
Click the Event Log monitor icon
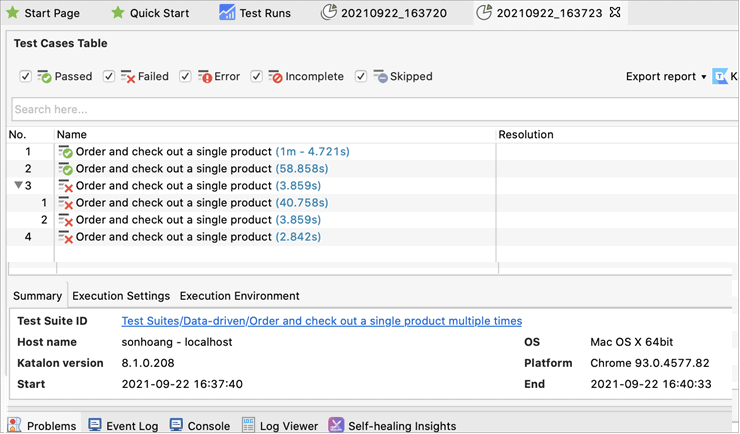[x=95, y=424]
